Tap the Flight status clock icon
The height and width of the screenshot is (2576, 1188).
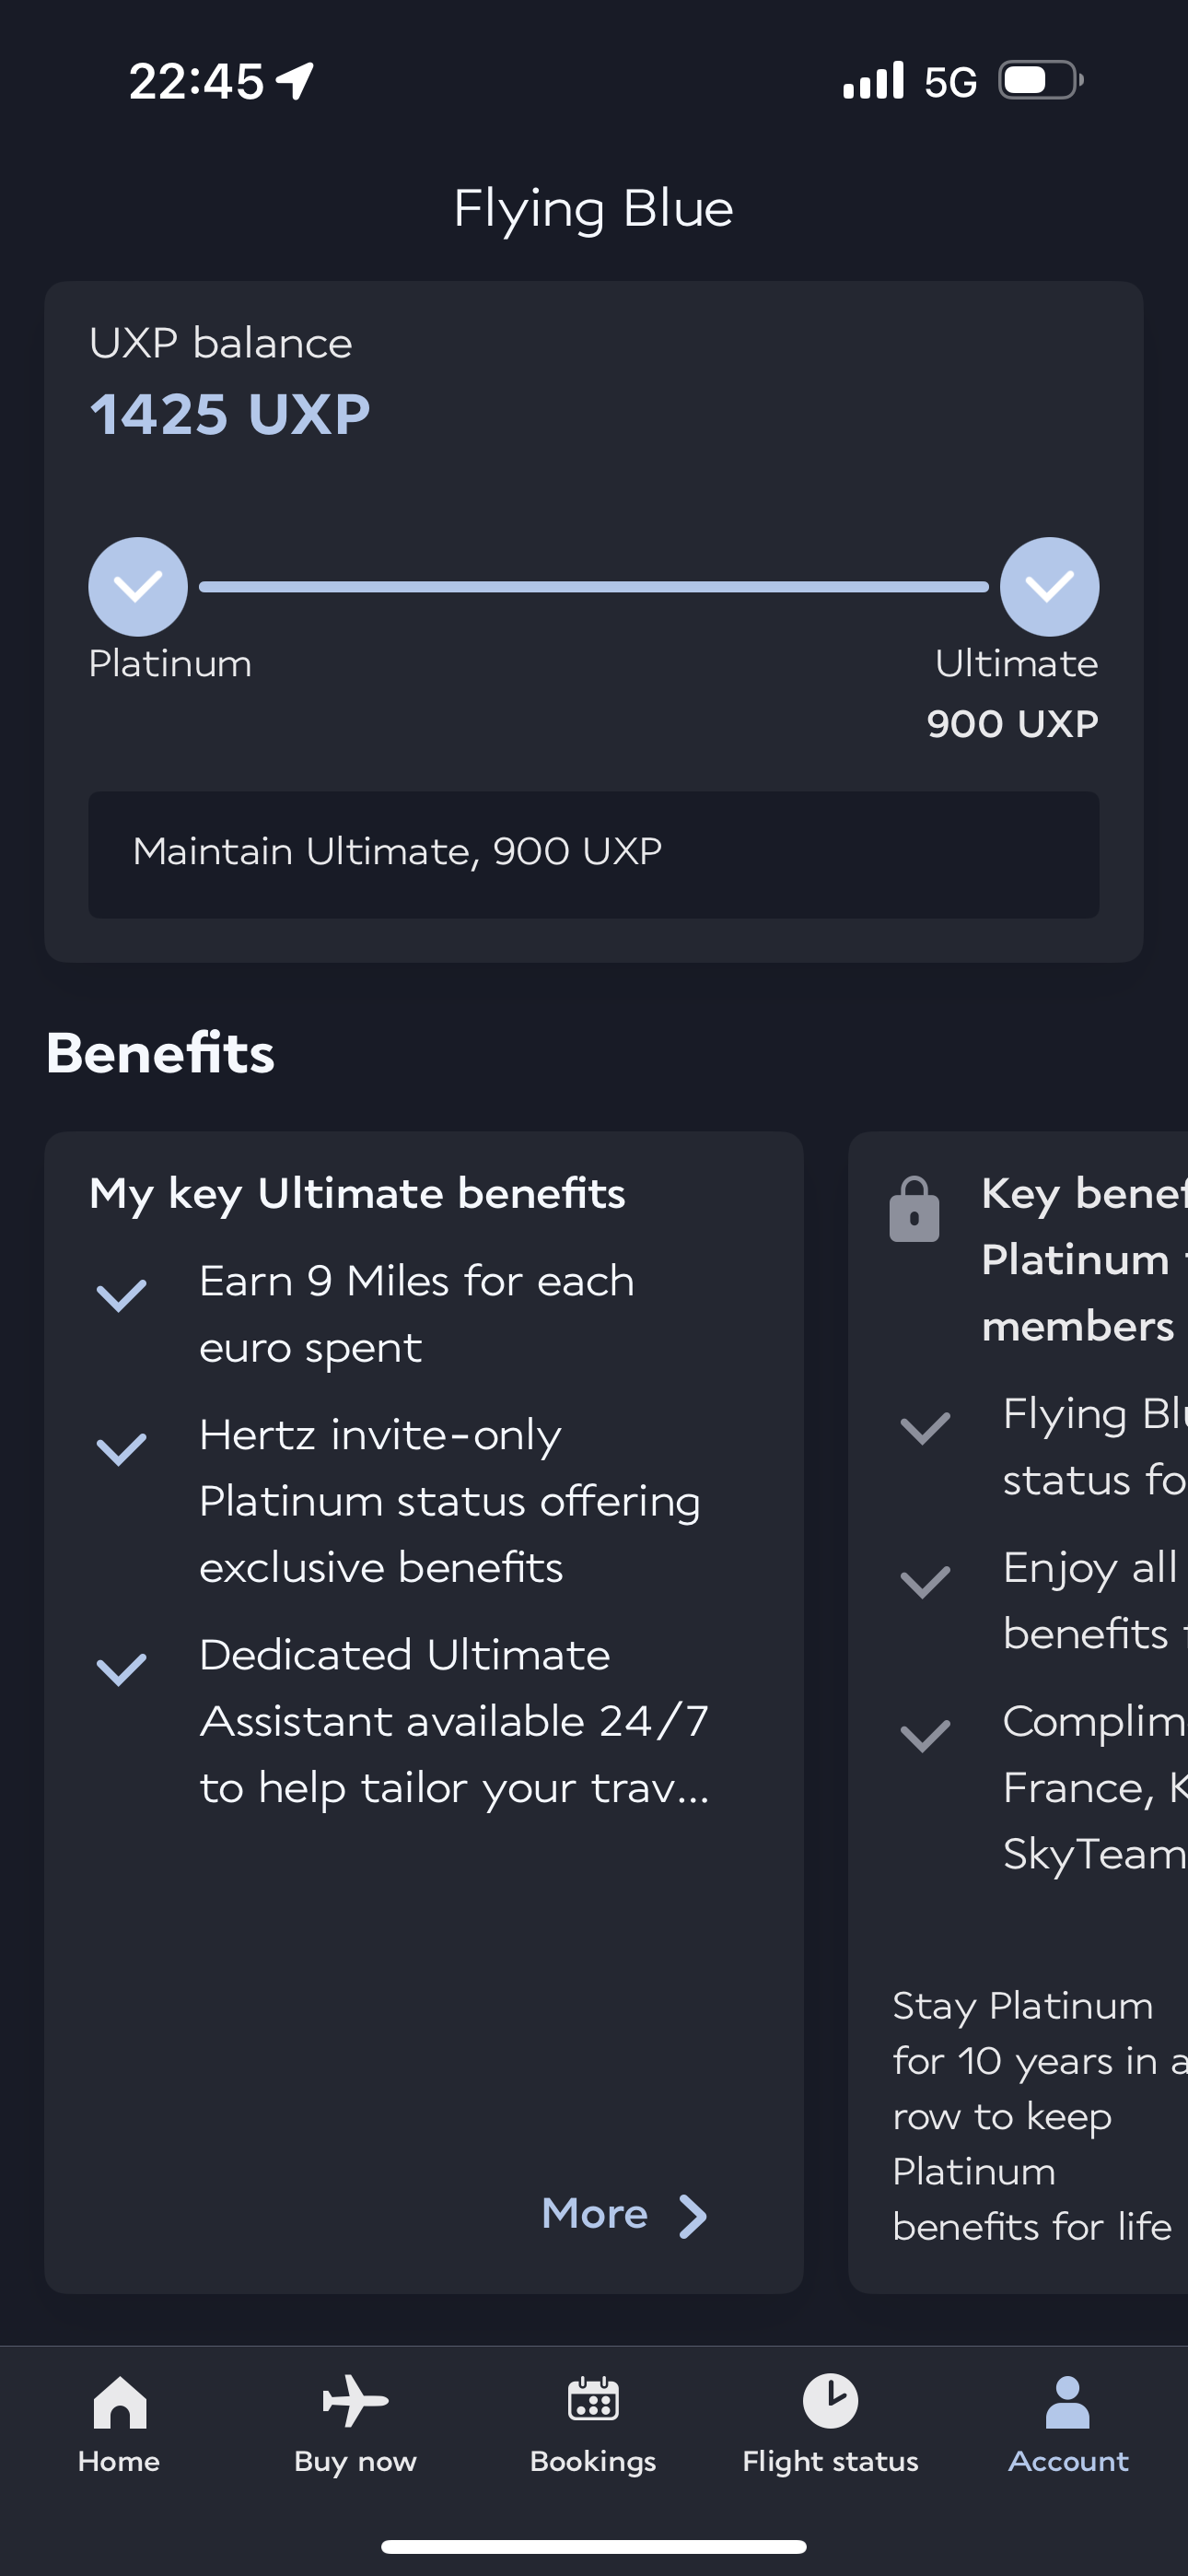point(830,2400)
